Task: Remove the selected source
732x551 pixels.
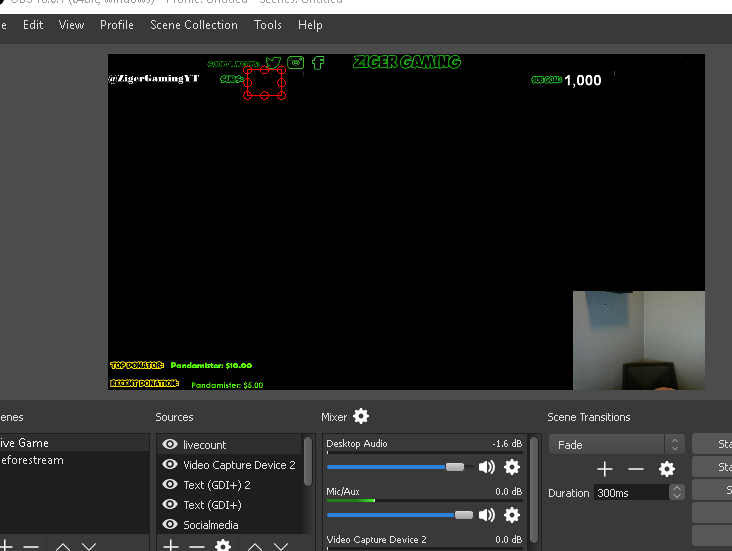Action: pos(197,546)
